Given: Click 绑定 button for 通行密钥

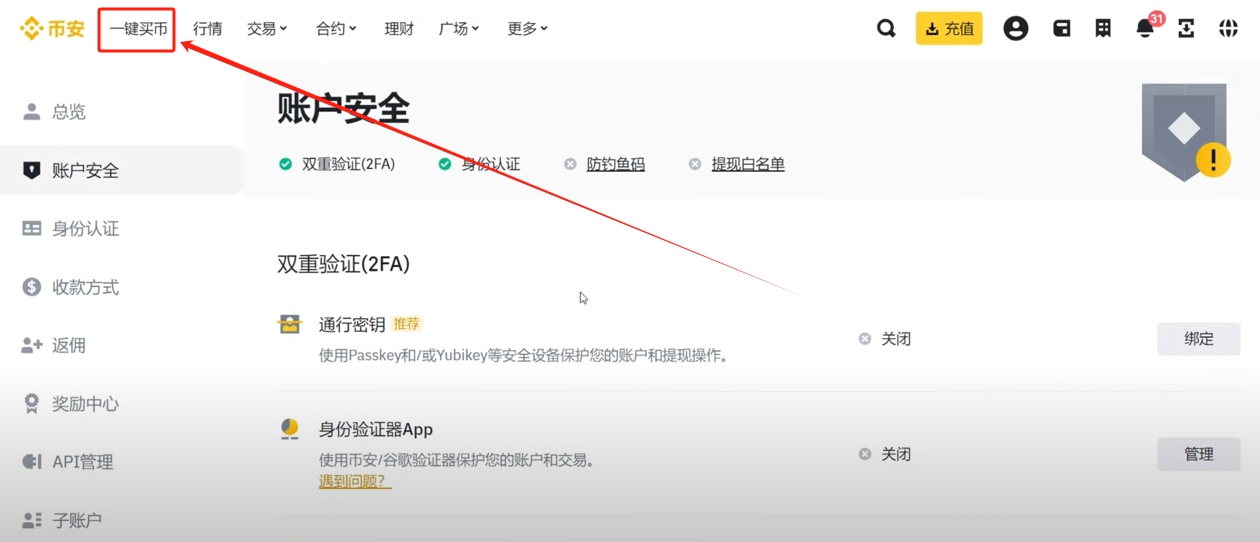Looking at the screenshot, I should [1199, 339].
